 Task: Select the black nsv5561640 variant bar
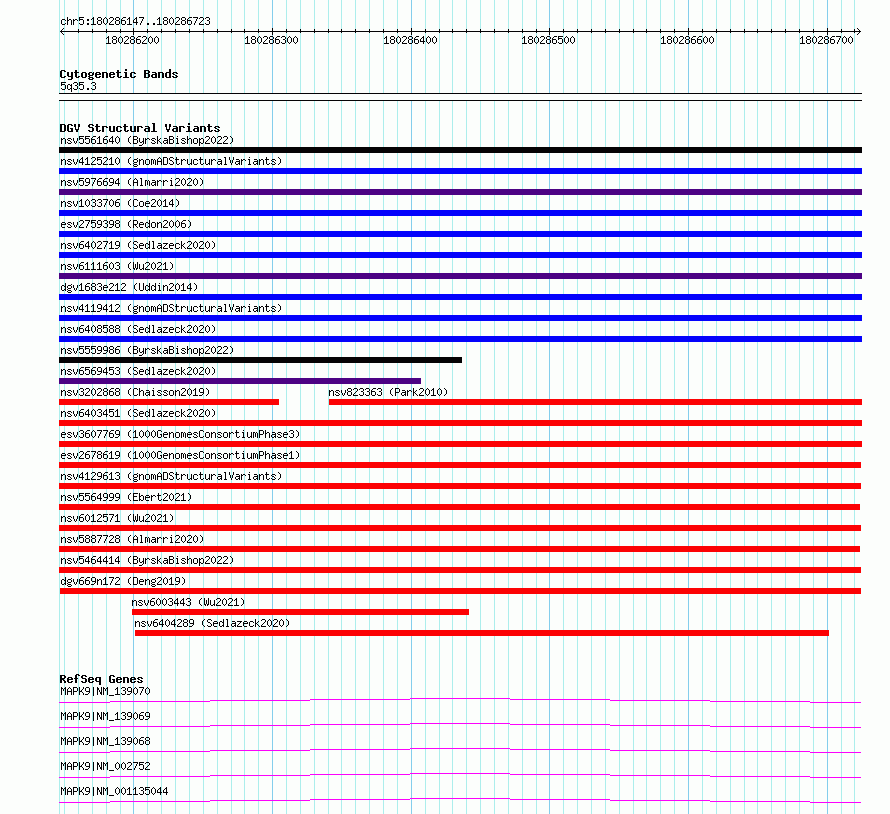pyautogui.click(x=460, y=150)
